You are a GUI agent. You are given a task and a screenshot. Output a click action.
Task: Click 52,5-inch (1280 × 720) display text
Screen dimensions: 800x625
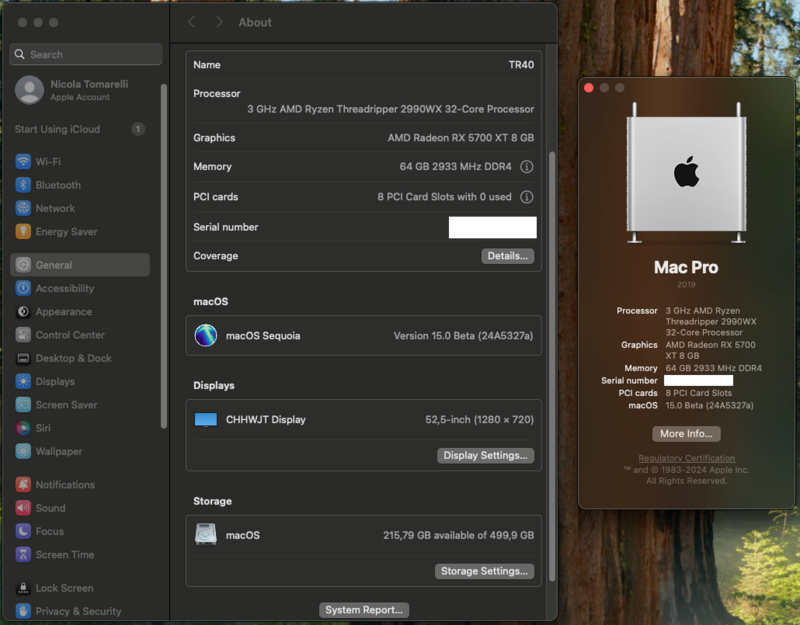480,419
